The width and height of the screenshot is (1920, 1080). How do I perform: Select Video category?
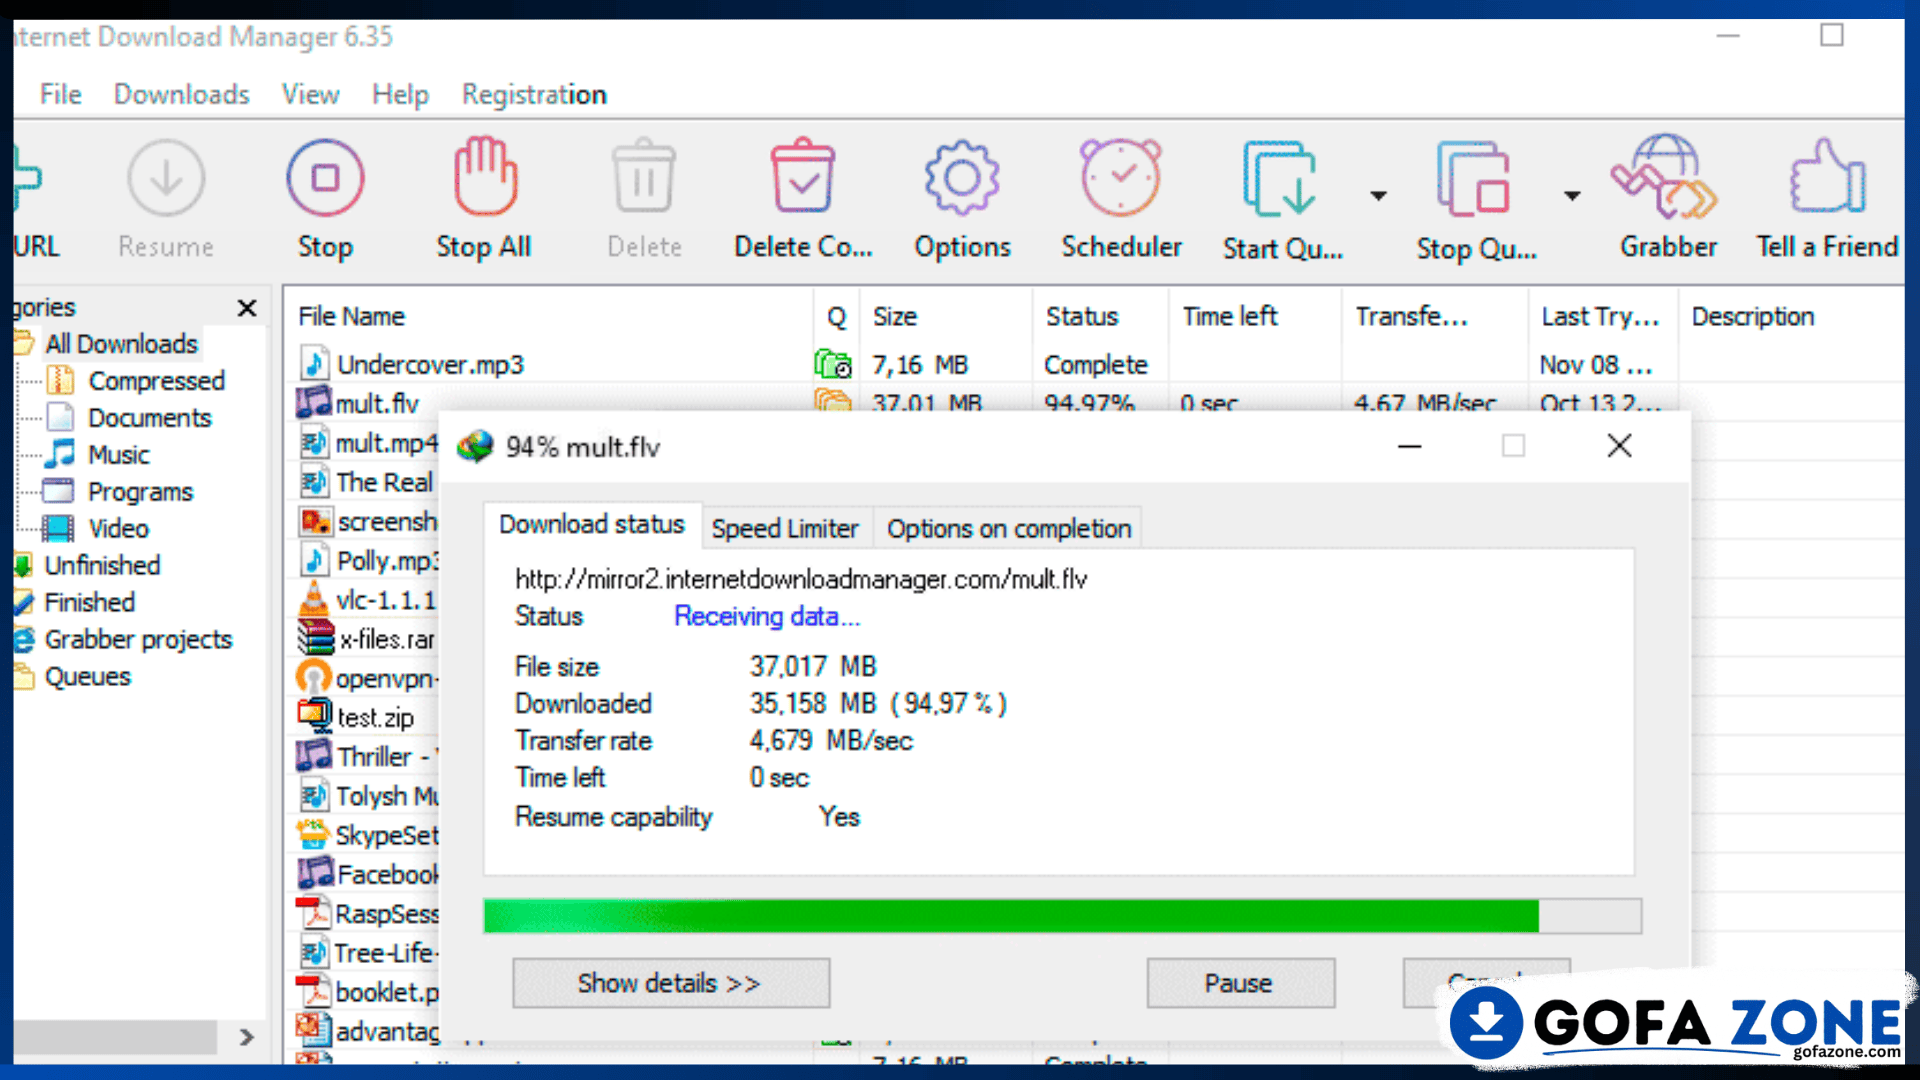[x=118, y=529]
